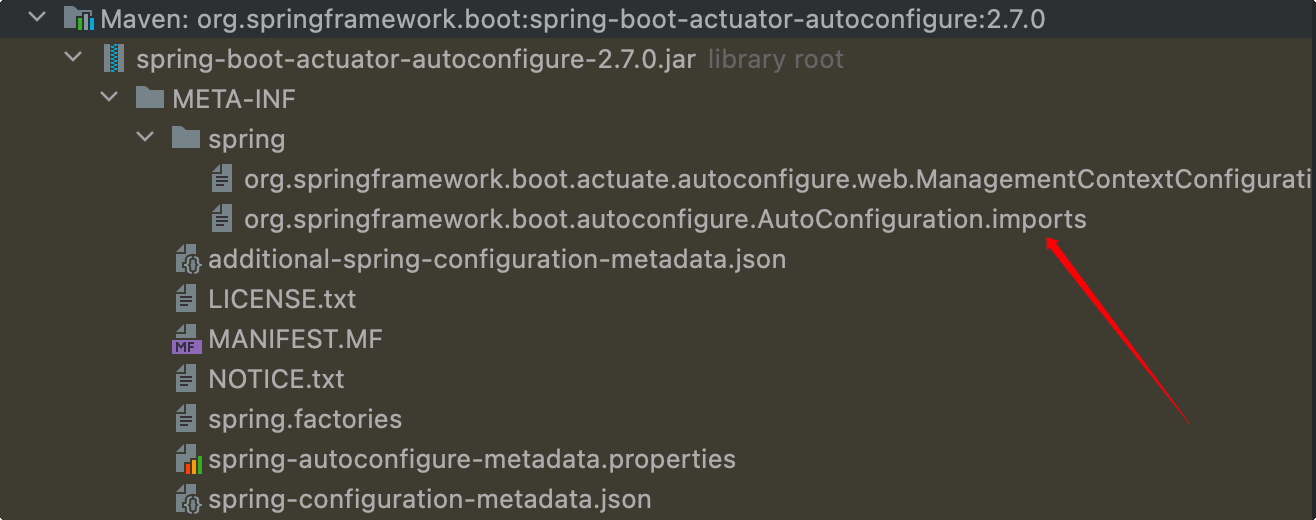Click the MANIFEST.MF file icon
Image resolution: width=1316 pixels, height=520 pixels.
pyautogui.click(x=186, y=339)
